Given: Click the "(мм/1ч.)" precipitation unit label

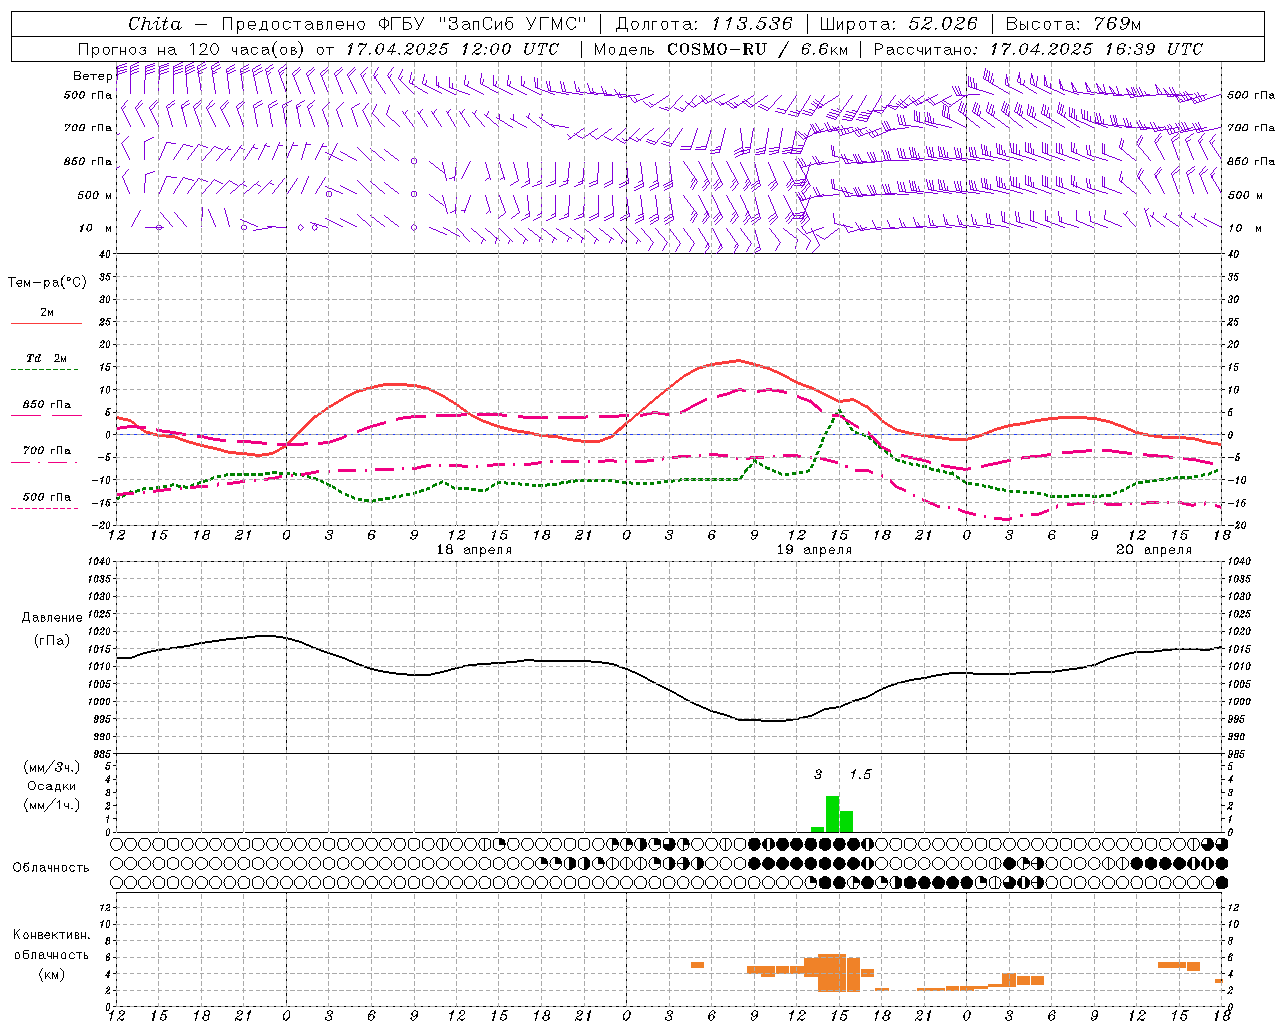Looking at the screenshot, I should tap(52, 806).
